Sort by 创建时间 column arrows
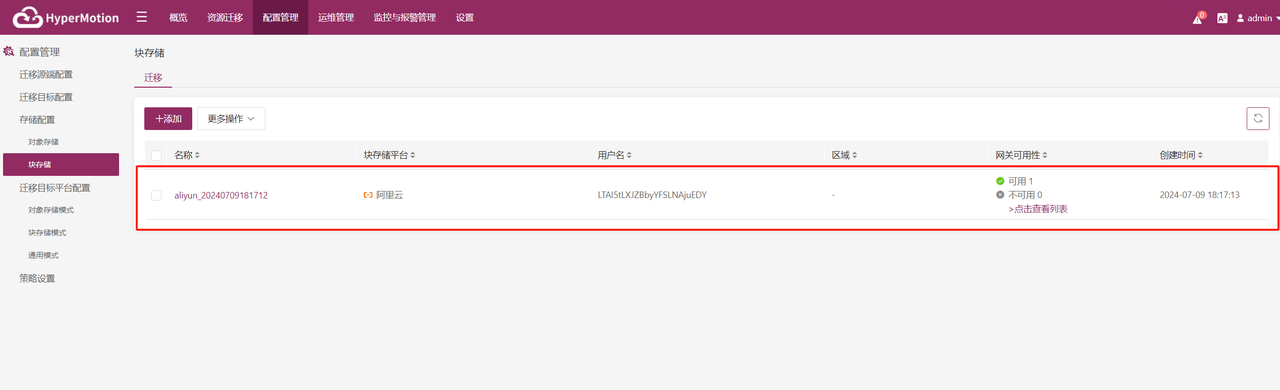 click(x=1200, y=155)
